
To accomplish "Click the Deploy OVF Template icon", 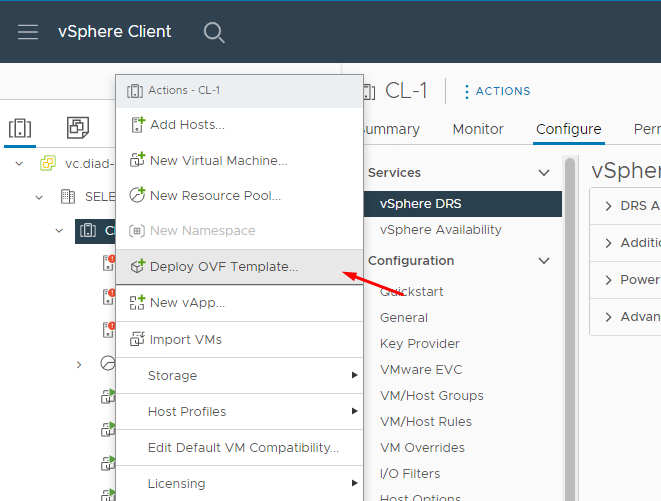I will pyautogui.click(x=136, y=267).
